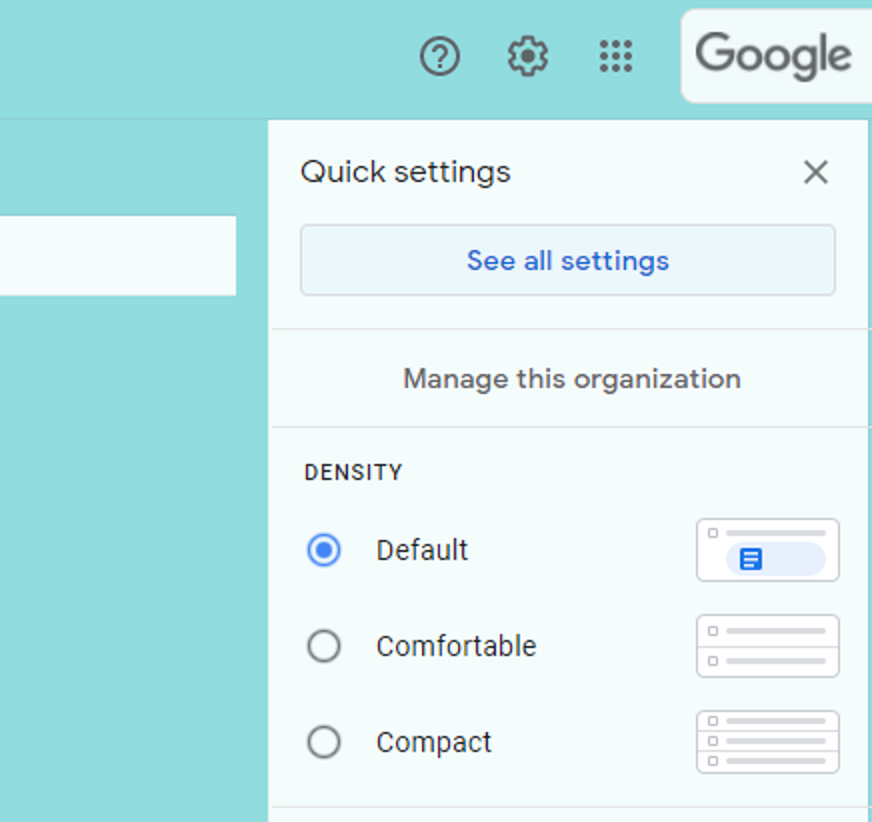
Task: Open the Google apps grid launcher
Action: (616, 56)
